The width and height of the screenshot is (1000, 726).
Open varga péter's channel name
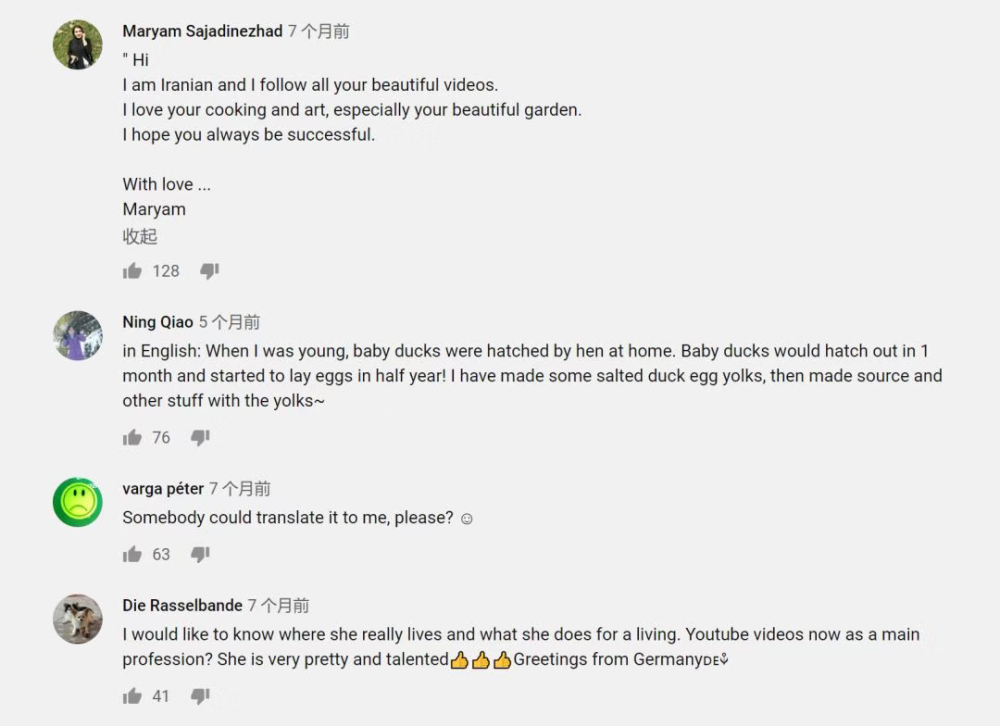click(x=163, y=489)
